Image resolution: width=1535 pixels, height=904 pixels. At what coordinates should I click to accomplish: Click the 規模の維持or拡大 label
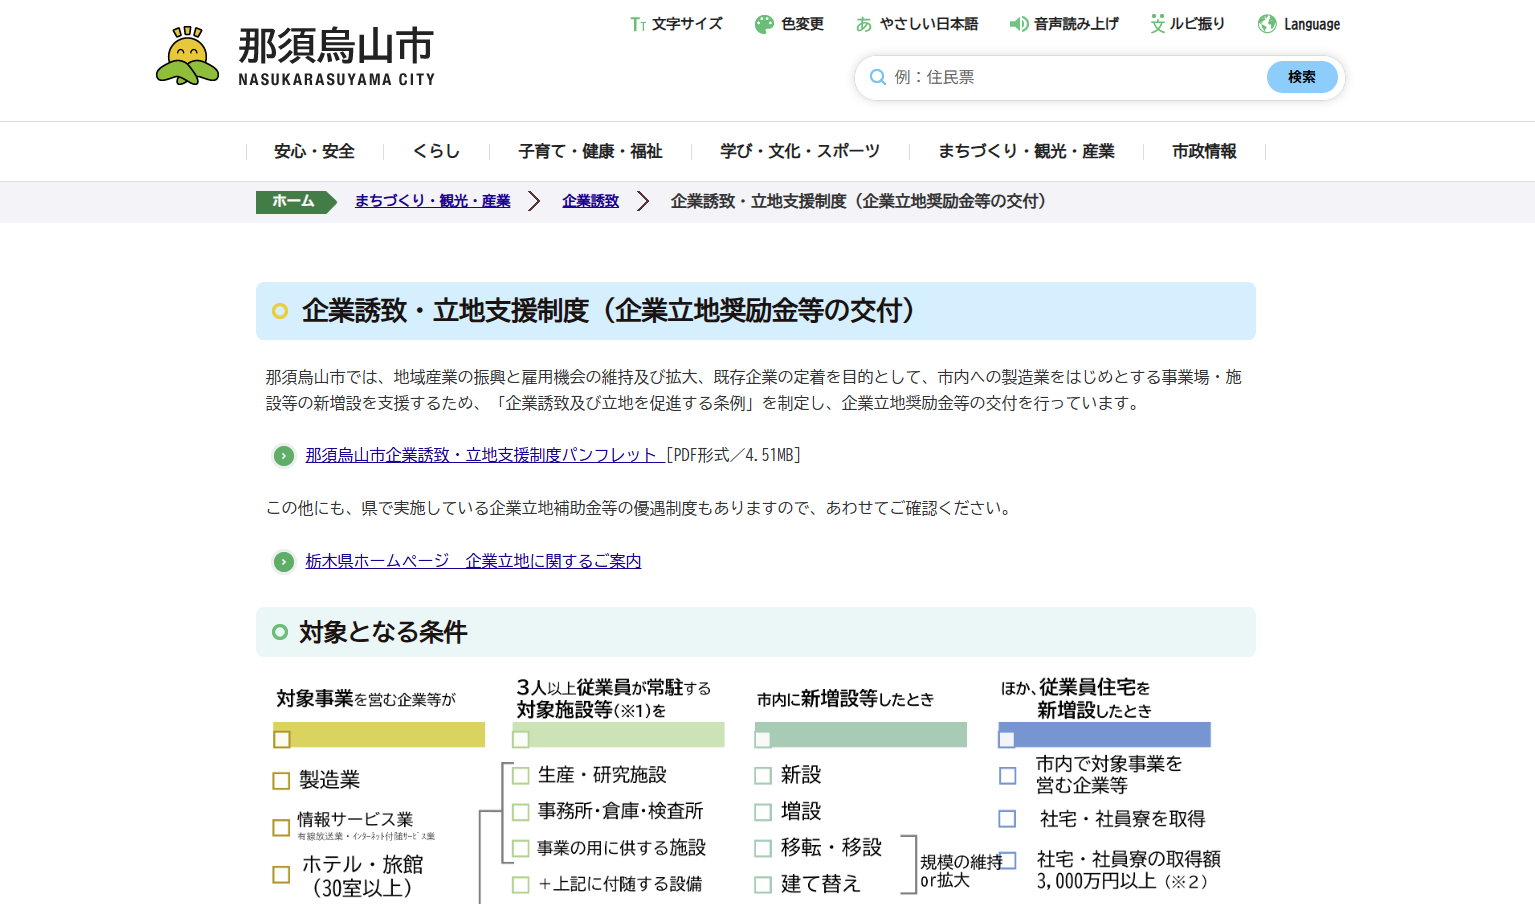tap(960, 871)
